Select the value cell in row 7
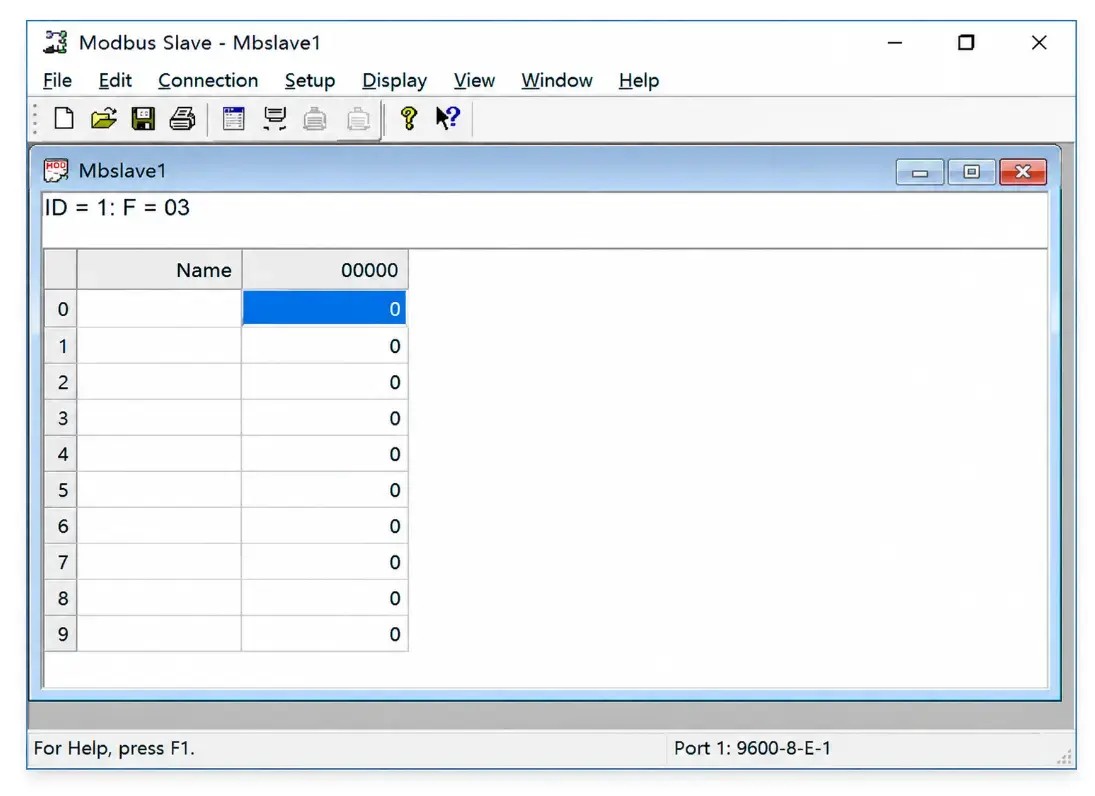 (x=324, y=562)
